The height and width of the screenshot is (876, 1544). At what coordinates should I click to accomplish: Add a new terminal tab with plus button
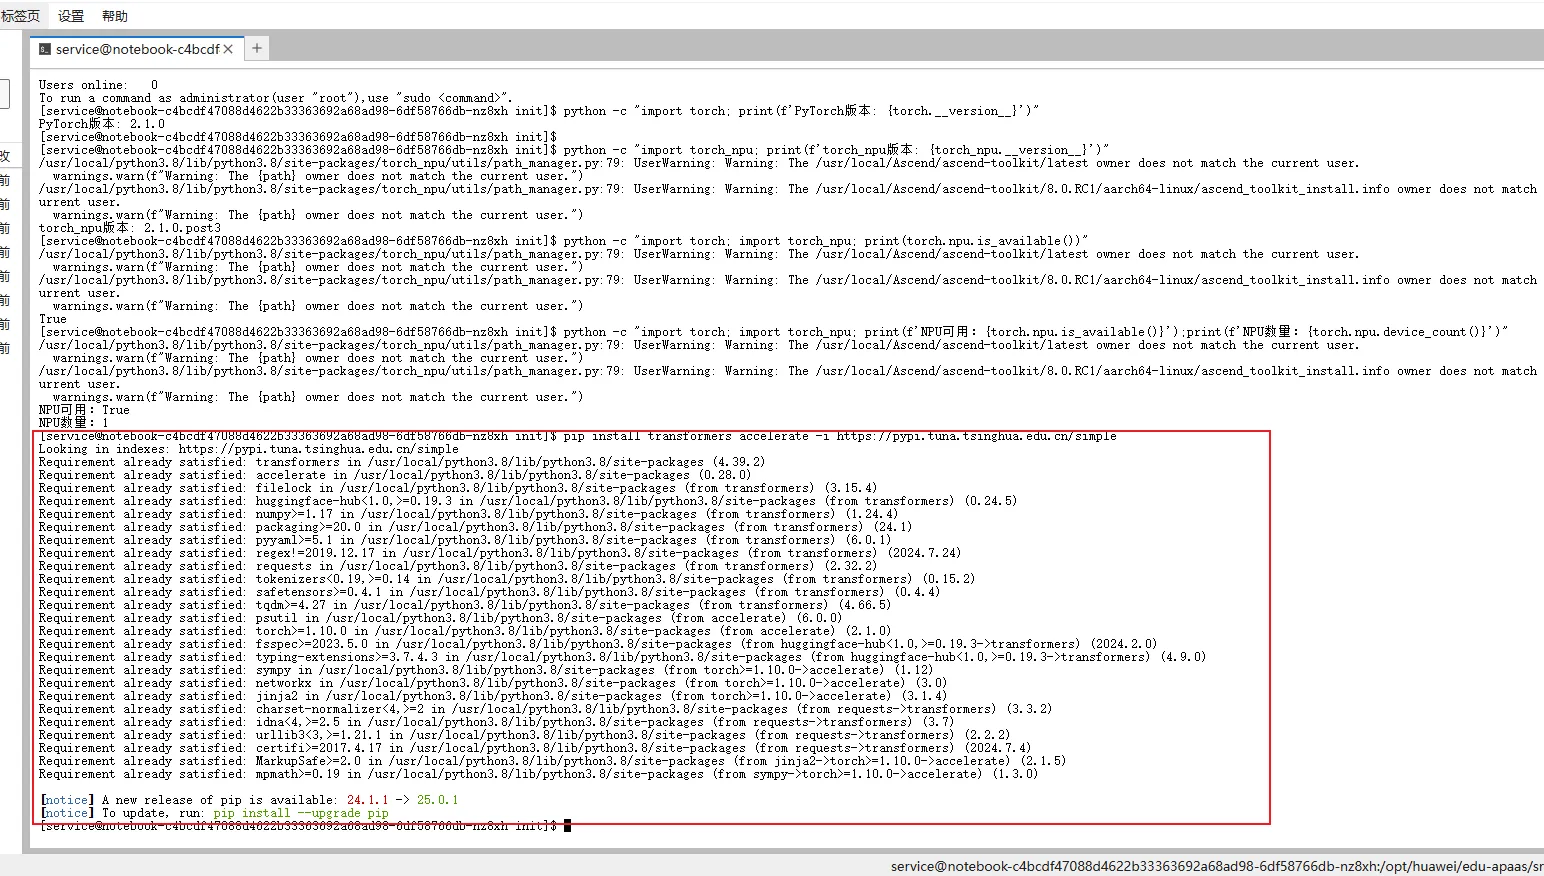[x=257, y=48]
